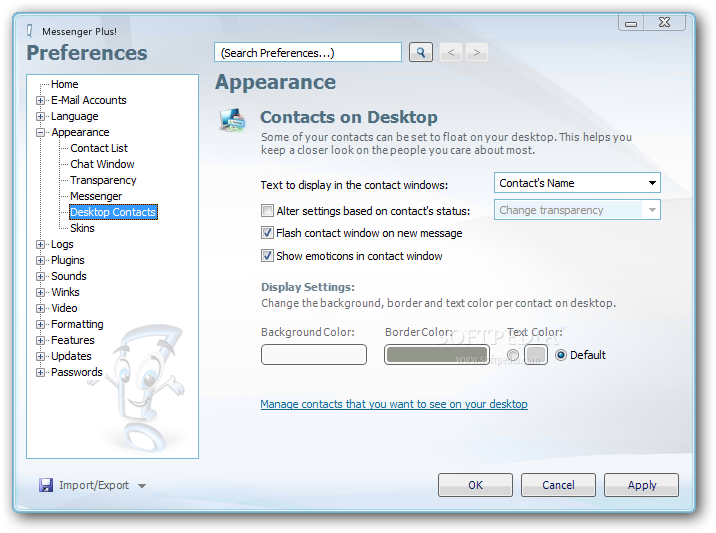Select the Plugins tree item label

(x=68, y=260)
